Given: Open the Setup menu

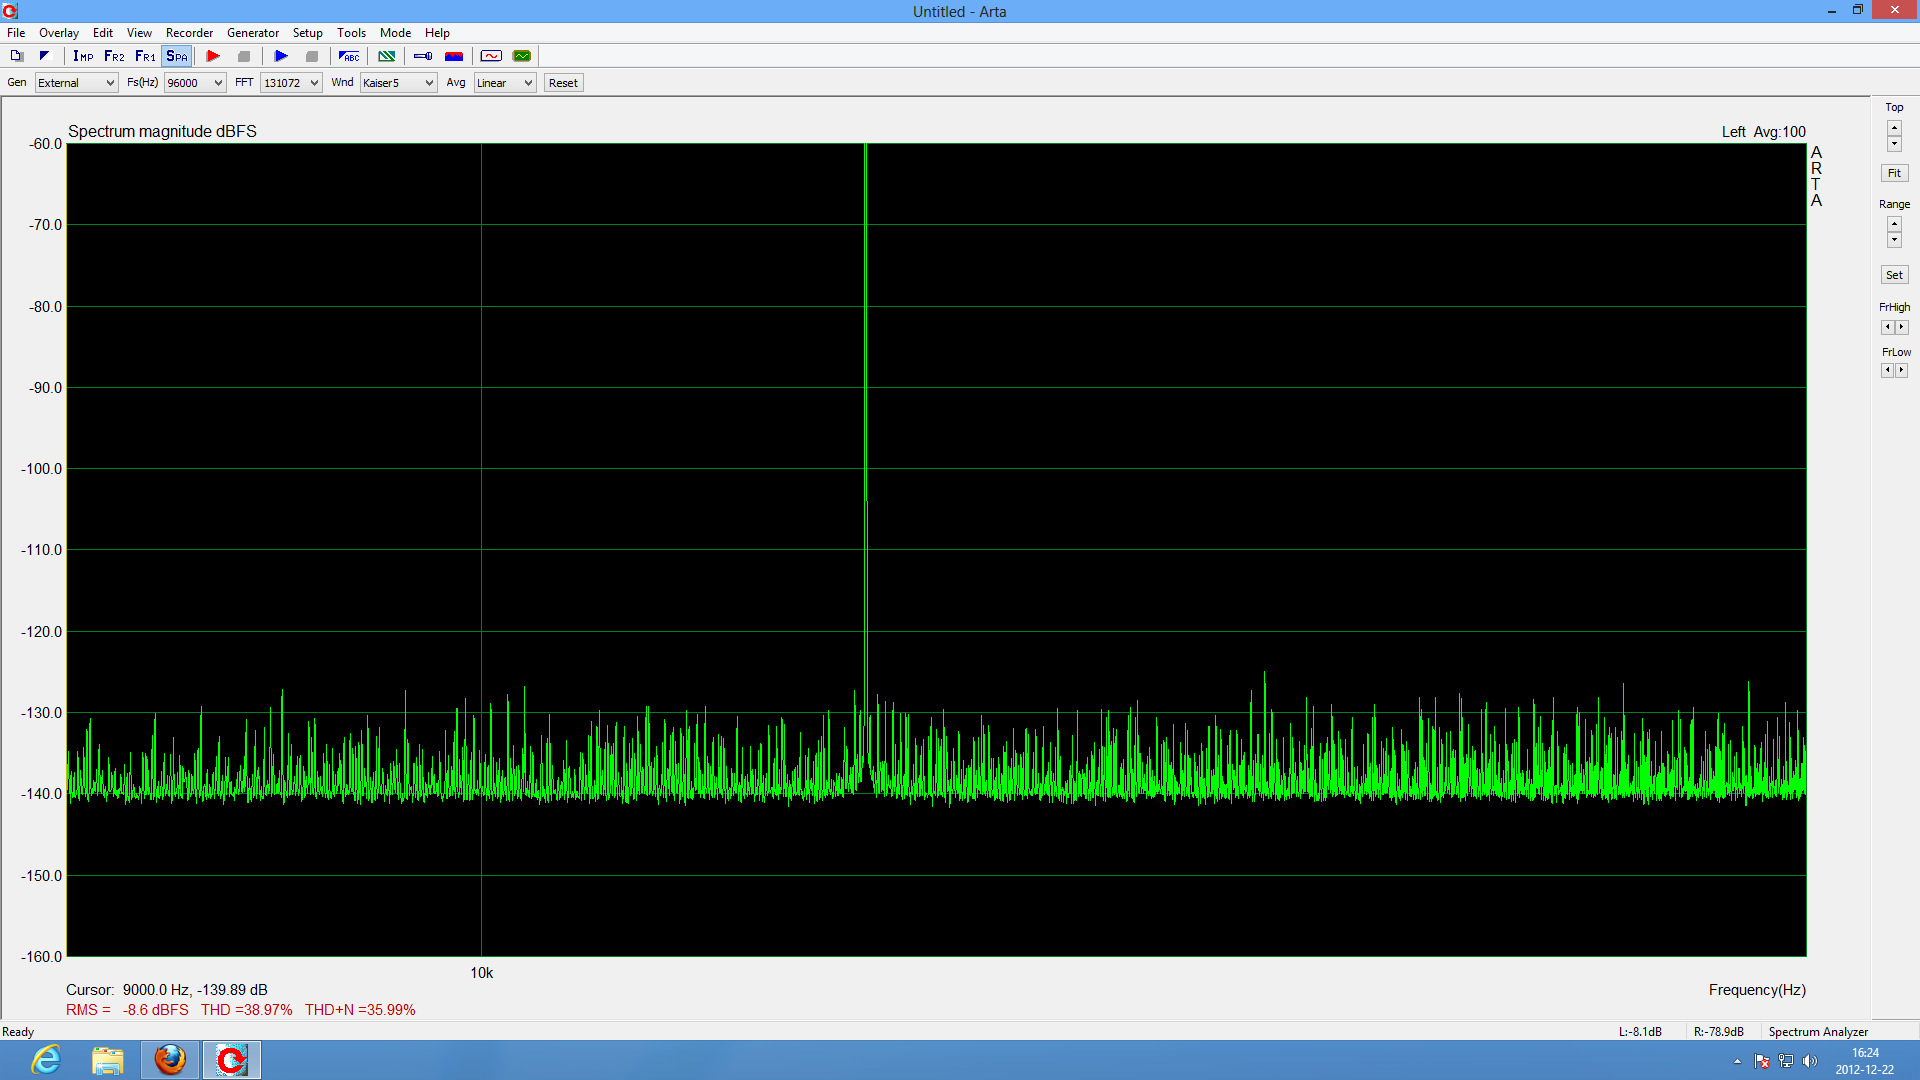Looking at the screenshot, I should (308, 32).
